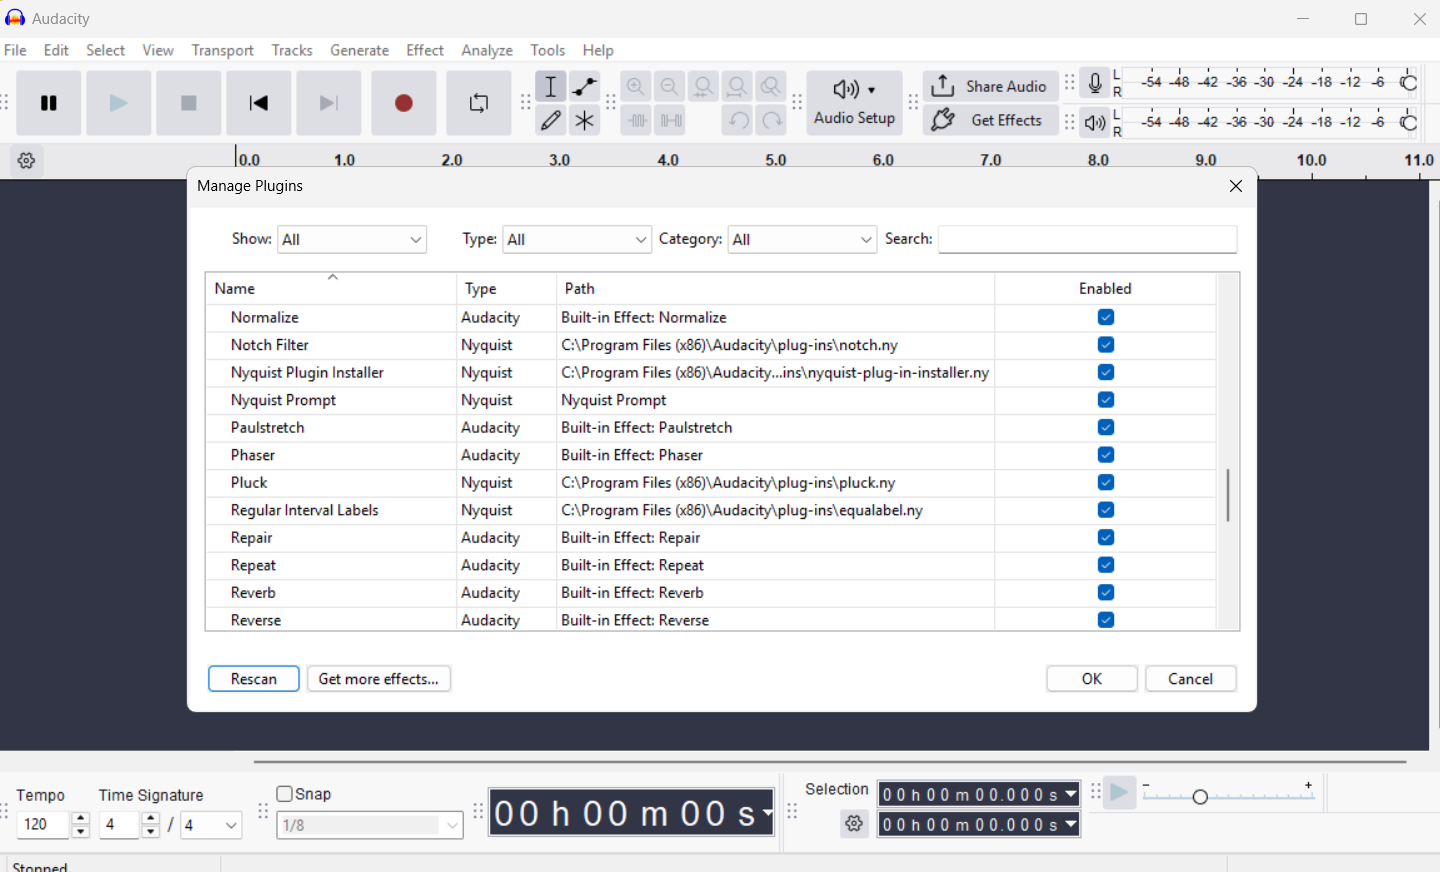Skip to start of the project
Screen dimensions: 1440x872
[x=259, y=103]
